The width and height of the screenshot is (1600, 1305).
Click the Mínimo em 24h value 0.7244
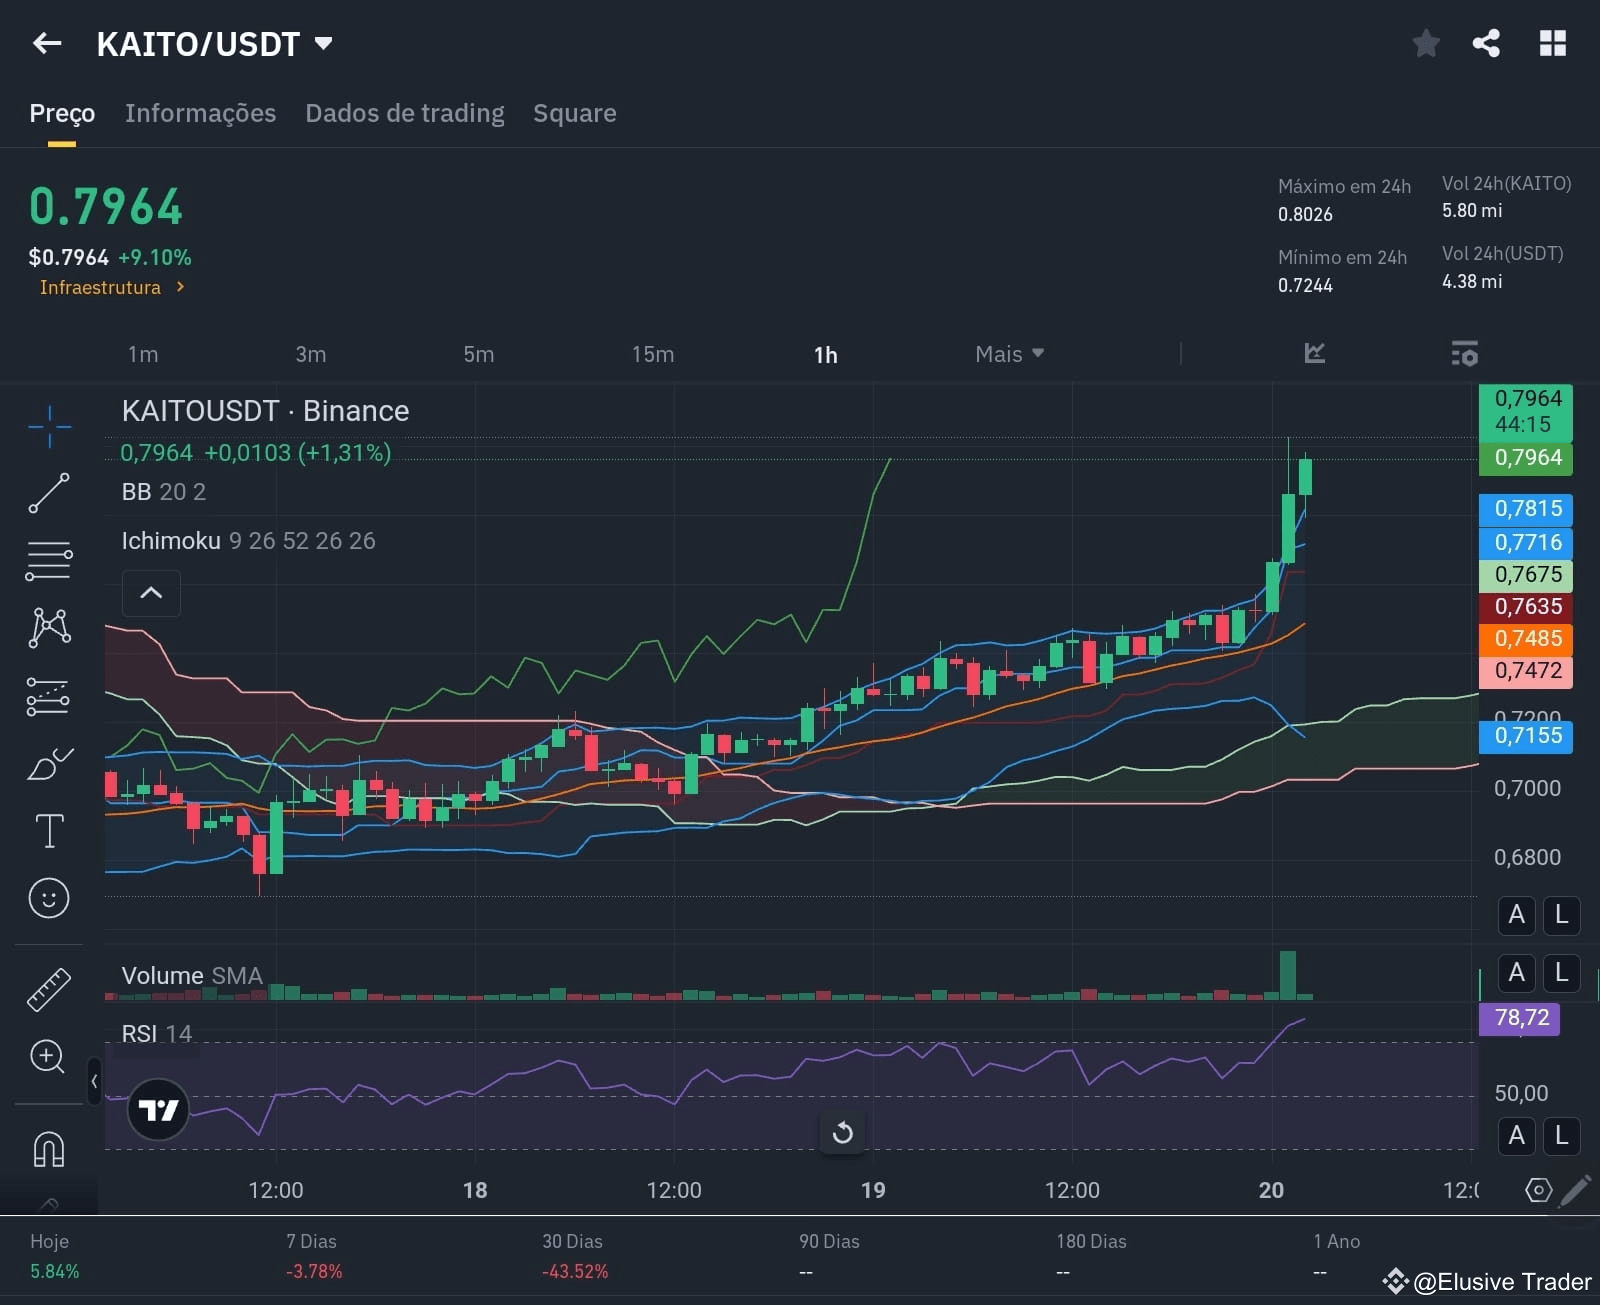click(1305, 286)
